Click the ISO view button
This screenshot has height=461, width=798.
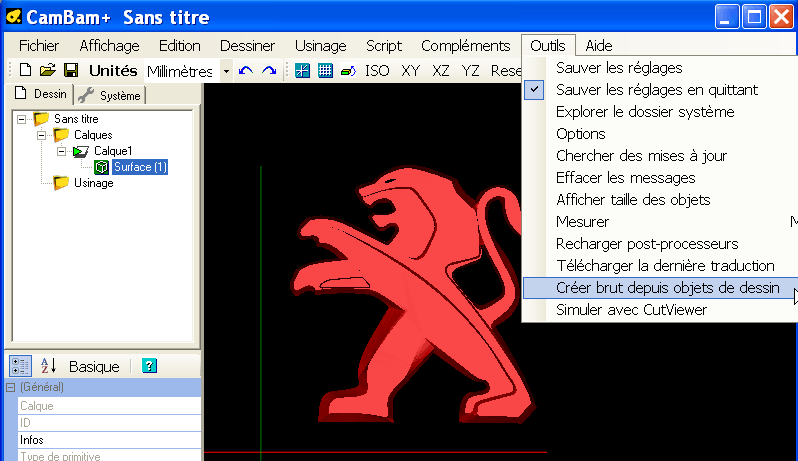click(377, 71)
